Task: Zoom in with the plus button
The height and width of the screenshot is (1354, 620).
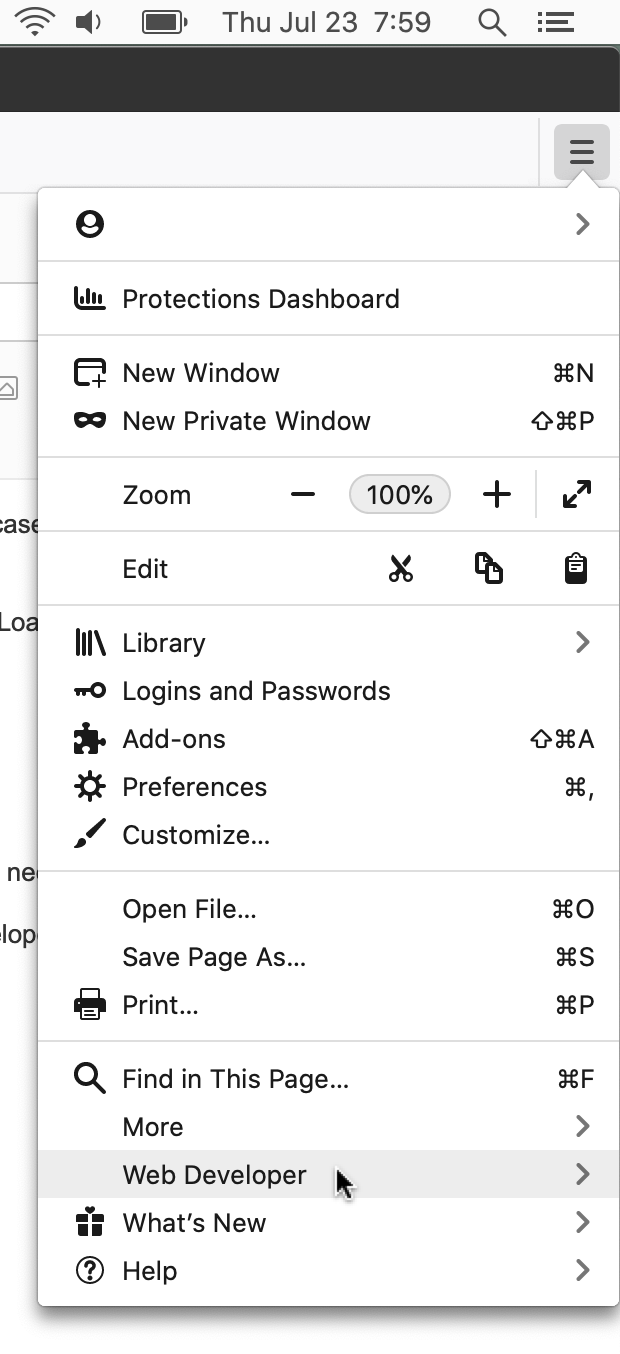Action: [x=496, y=494]
